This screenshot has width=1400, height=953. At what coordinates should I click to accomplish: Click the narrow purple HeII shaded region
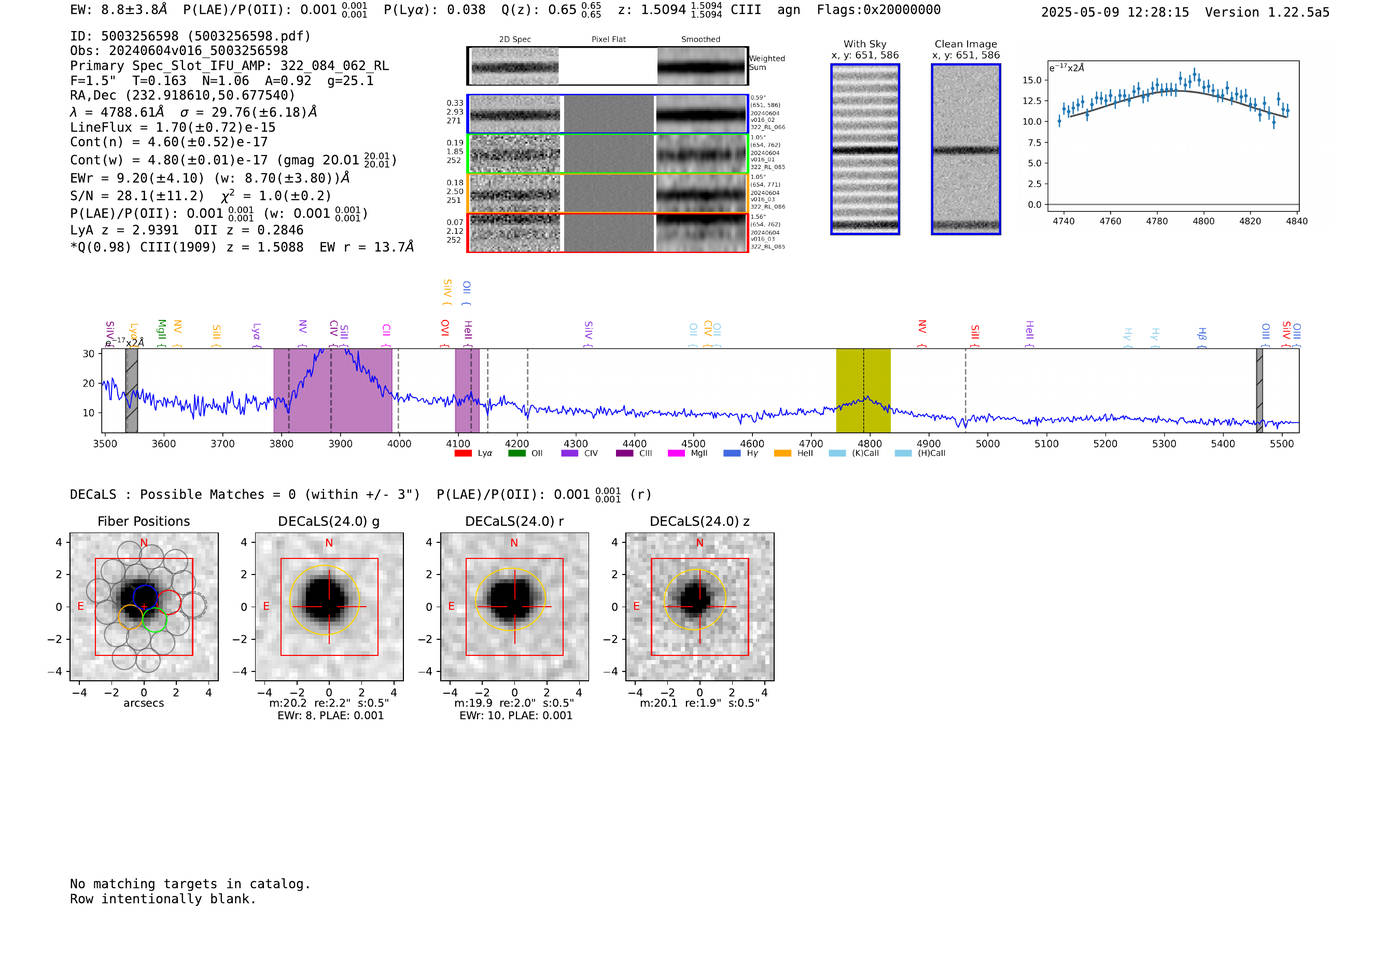[467, 390]
